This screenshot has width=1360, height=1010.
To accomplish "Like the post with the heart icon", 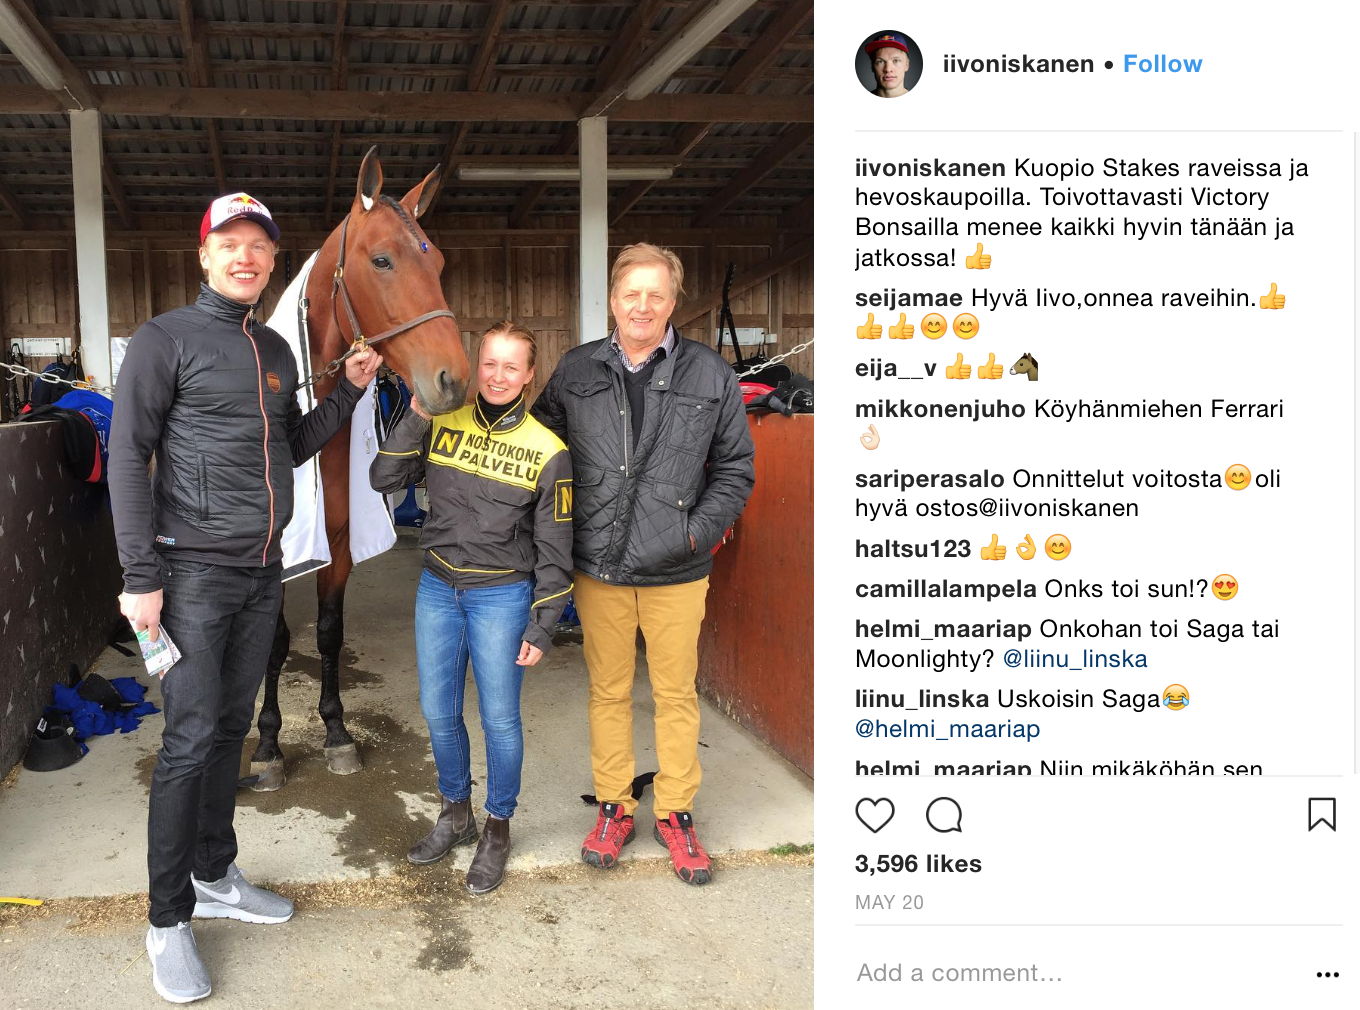I will pos(875,816).
